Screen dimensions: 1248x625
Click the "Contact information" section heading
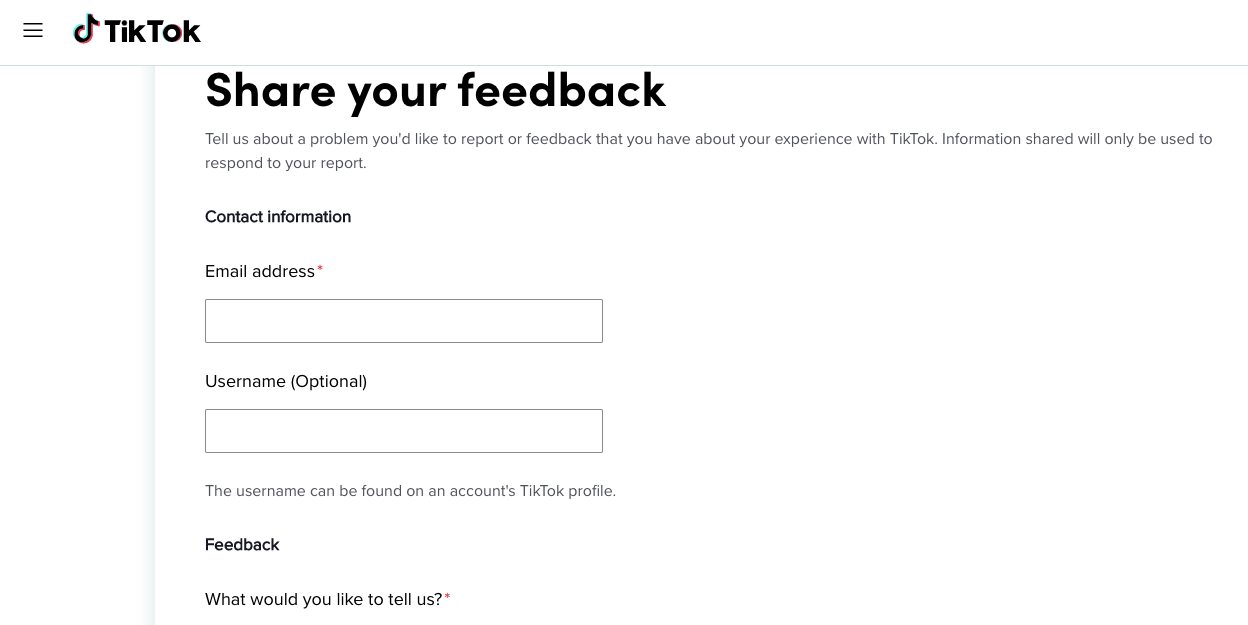pos(278,217)
